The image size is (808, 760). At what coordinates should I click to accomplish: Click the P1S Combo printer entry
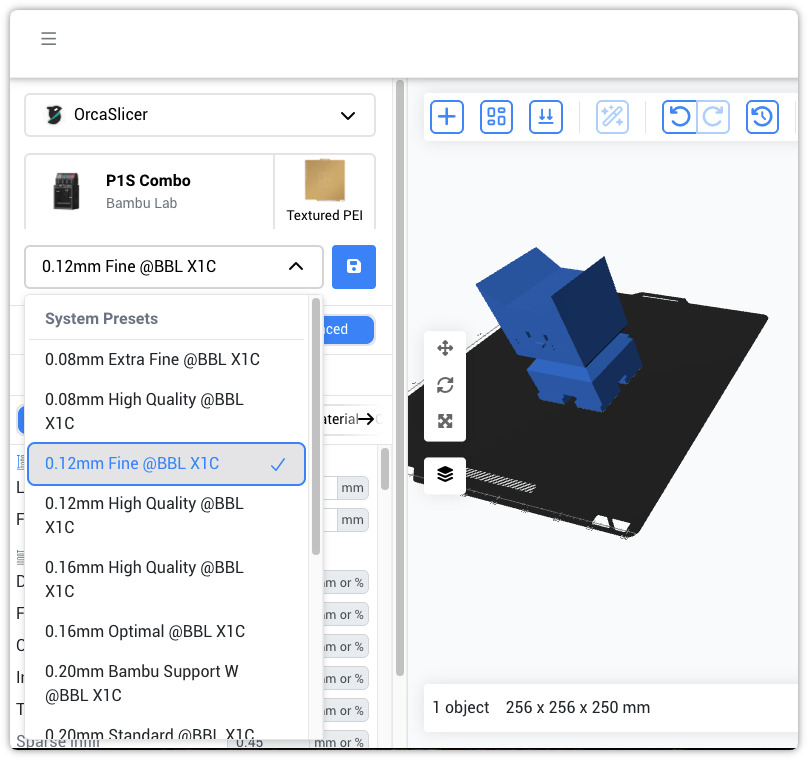[148, 190]
